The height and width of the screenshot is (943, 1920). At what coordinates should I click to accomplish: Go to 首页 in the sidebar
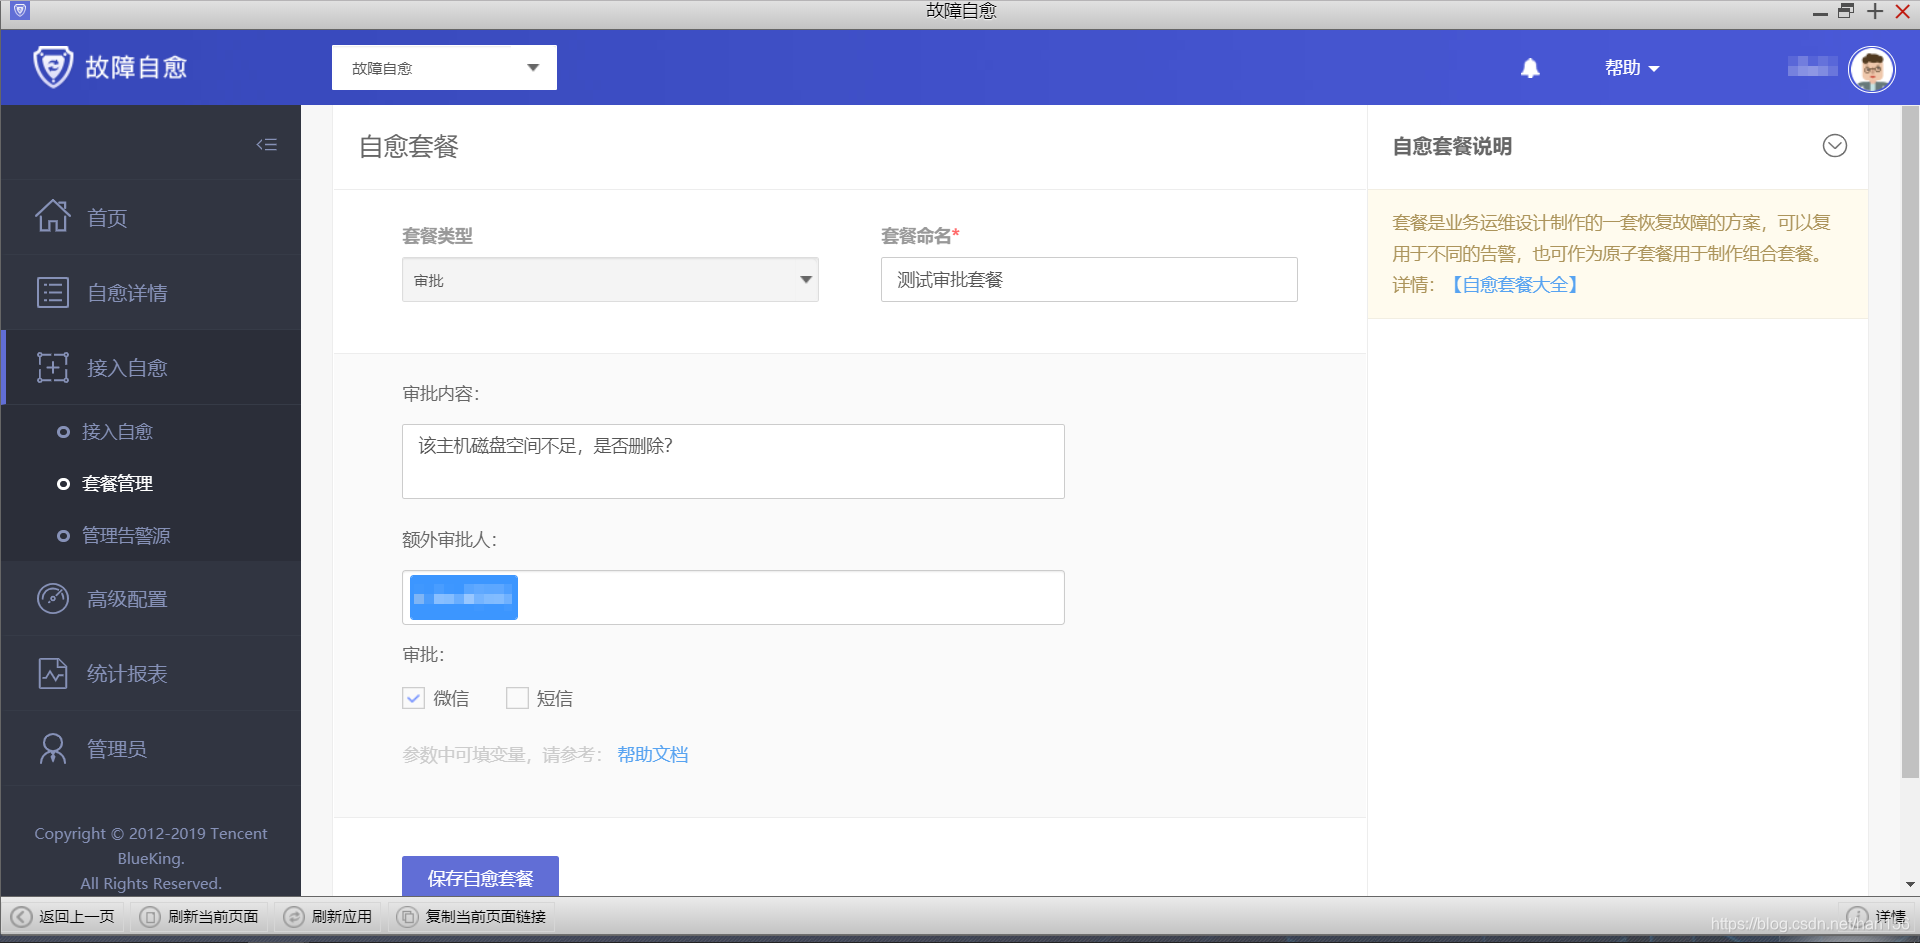(x=151, y=217)
